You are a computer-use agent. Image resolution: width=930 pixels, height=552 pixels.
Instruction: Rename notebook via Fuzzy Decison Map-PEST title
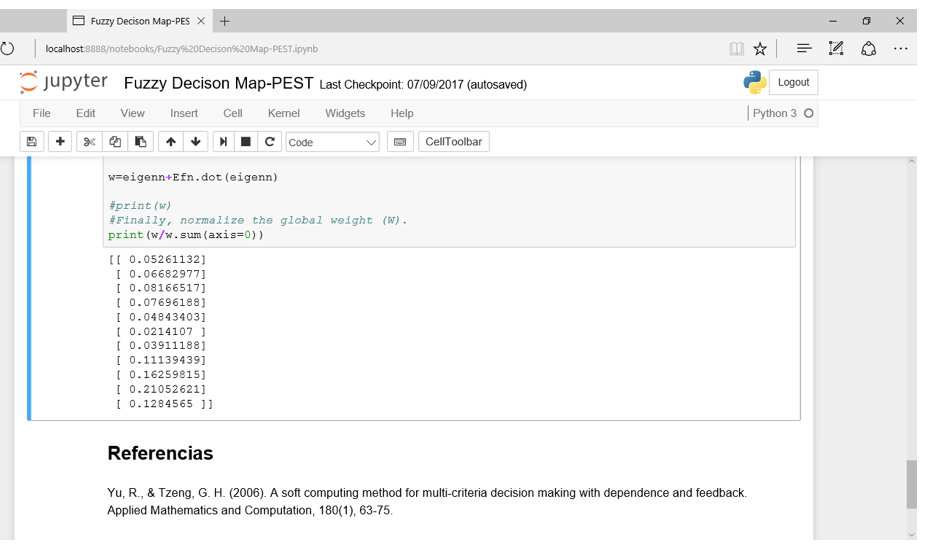tap(218, 83)
